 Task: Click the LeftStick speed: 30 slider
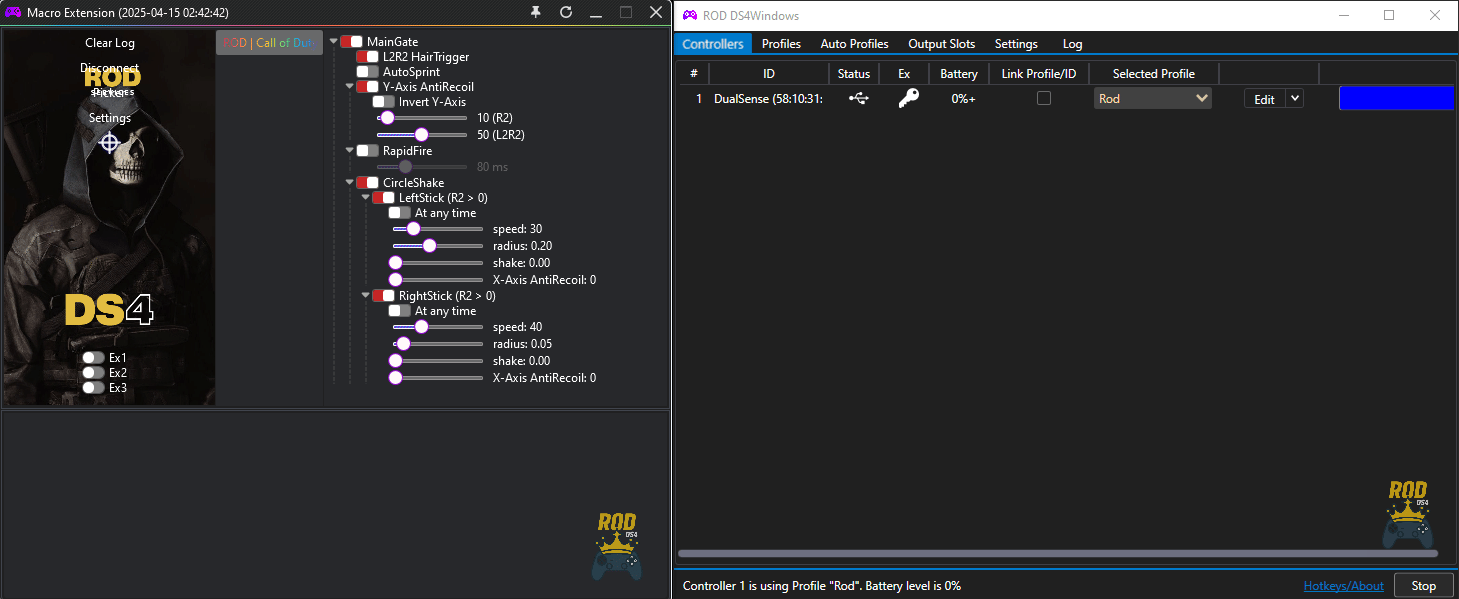coord(437,229)
